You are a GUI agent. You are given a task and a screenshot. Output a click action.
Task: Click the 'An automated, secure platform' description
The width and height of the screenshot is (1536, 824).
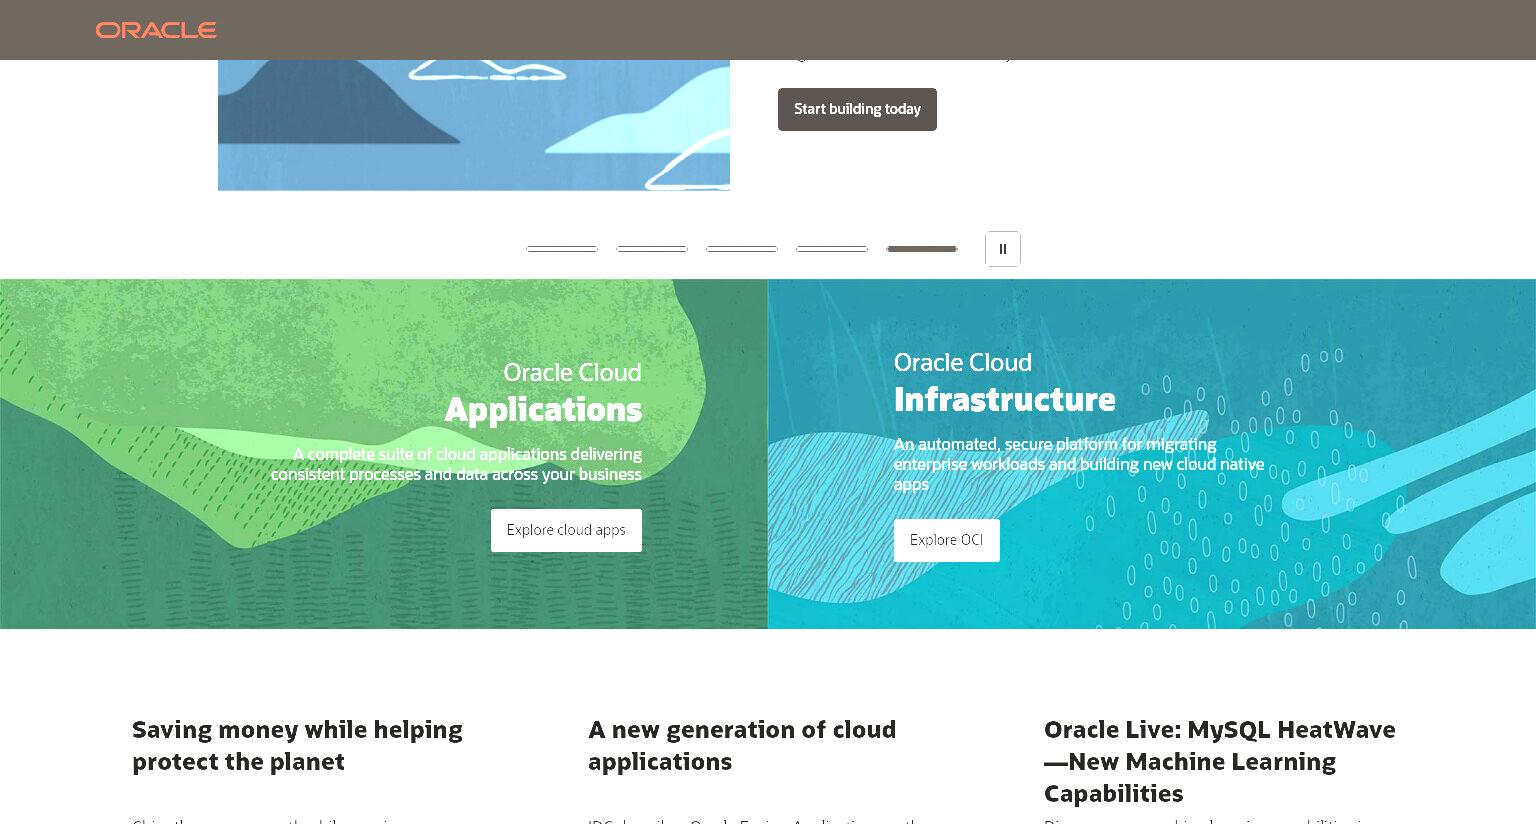[1079, 464]
